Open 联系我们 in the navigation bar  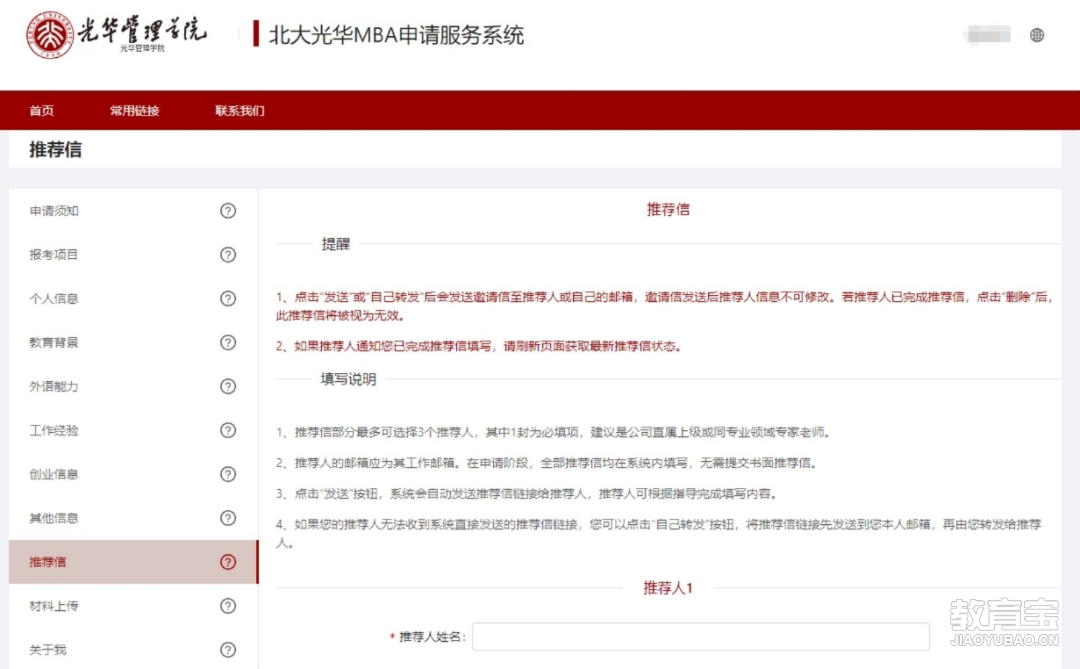[x=240, y=110]
